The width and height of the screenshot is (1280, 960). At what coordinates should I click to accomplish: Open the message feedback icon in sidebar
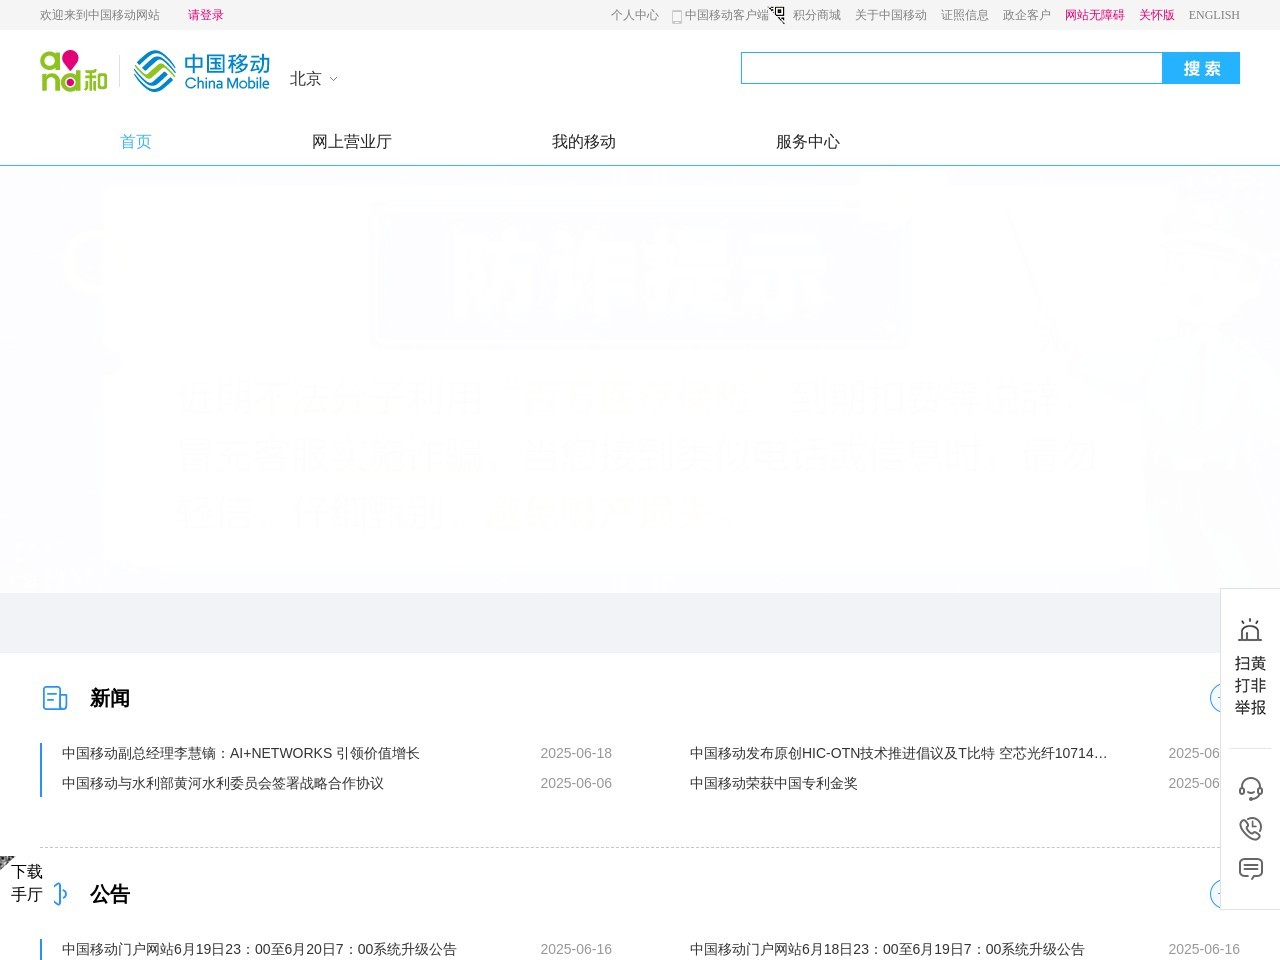pos(1250,868)
